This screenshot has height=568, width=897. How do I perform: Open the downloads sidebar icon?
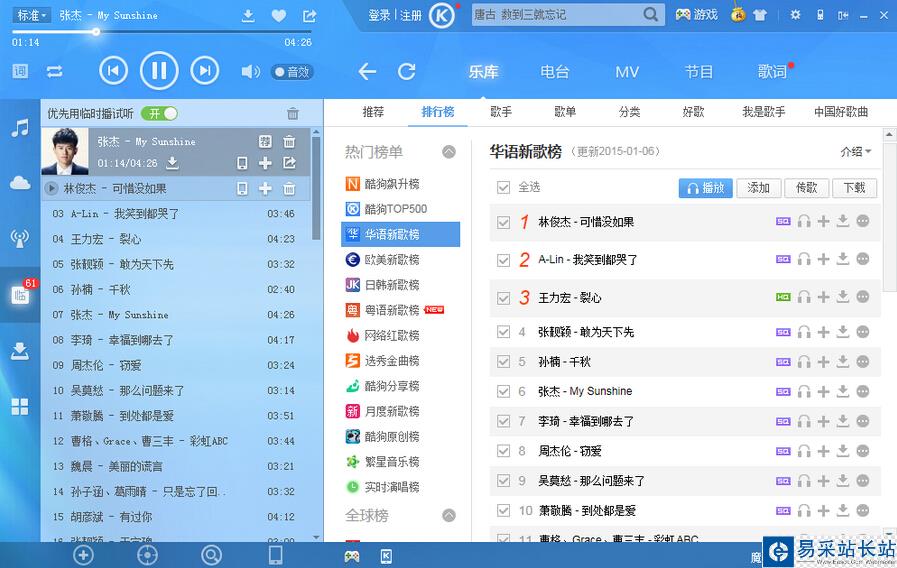tap(20, 351)
